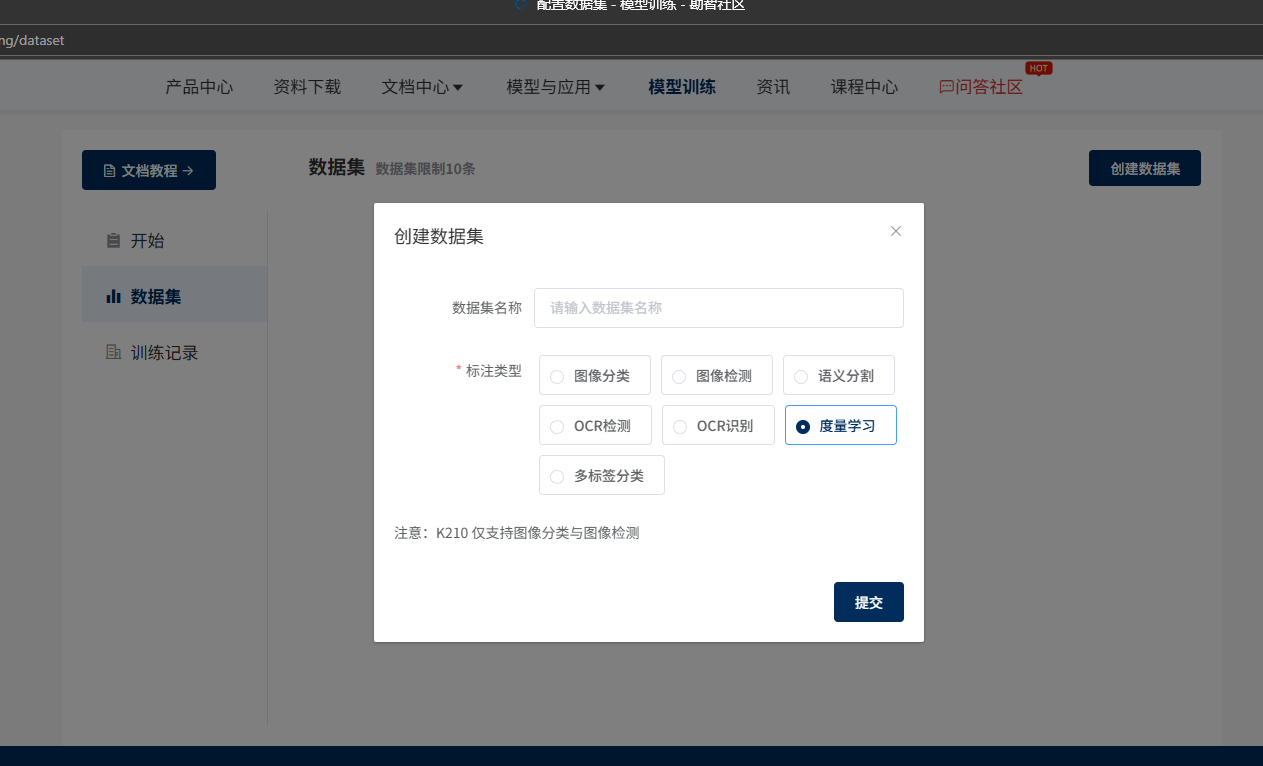Expand the 模型与应用 dropdown menu
The image size is (1263, 766).
(x=555, y=87)
